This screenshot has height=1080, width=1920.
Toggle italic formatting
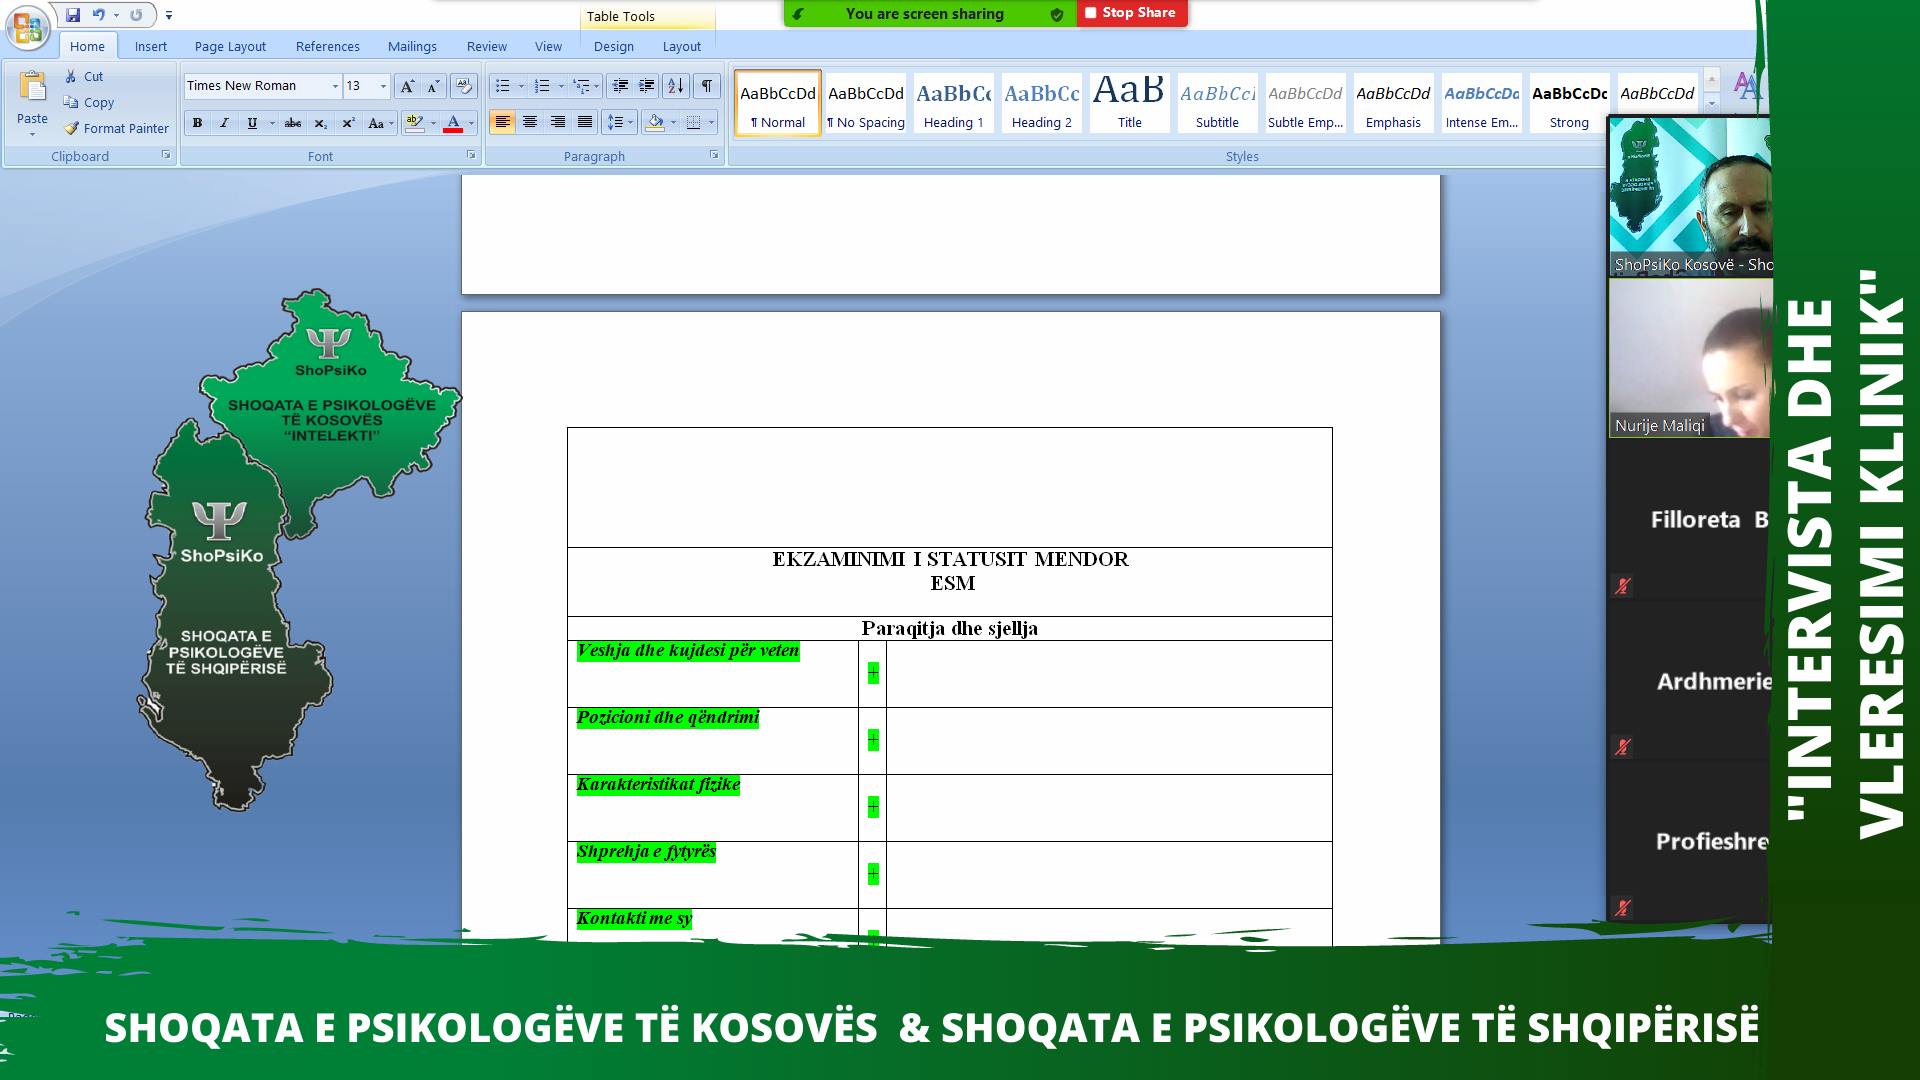(224, 123)
